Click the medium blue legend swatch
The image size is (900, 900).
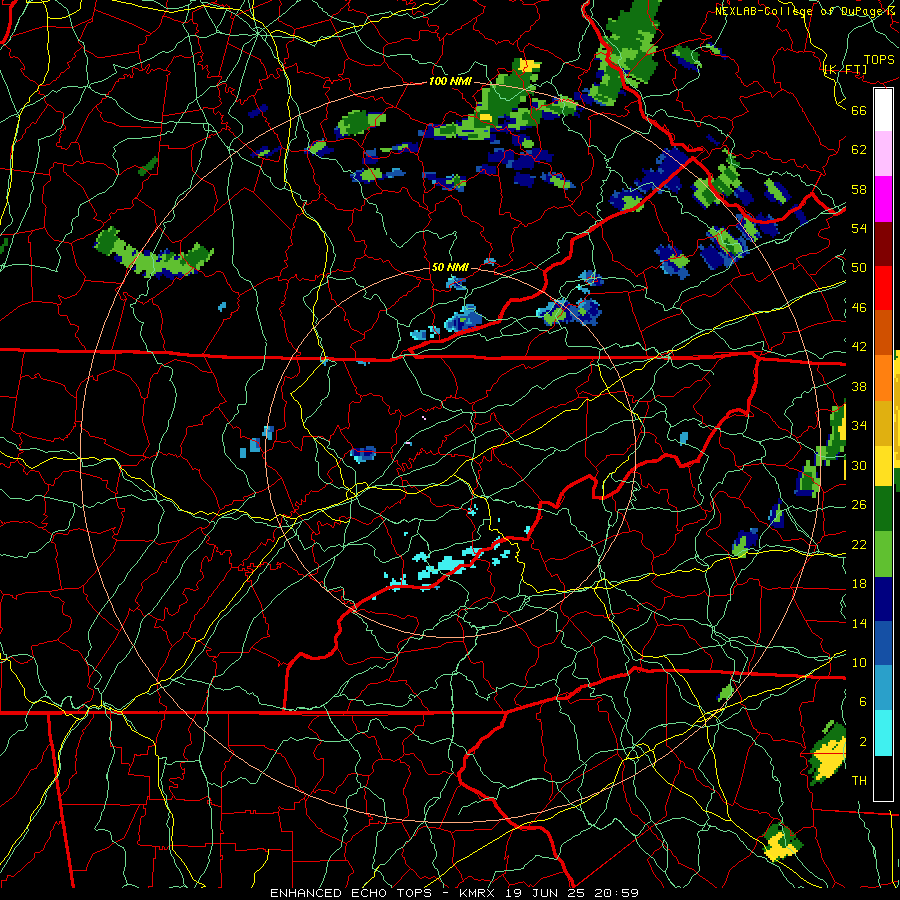(883, 644)
